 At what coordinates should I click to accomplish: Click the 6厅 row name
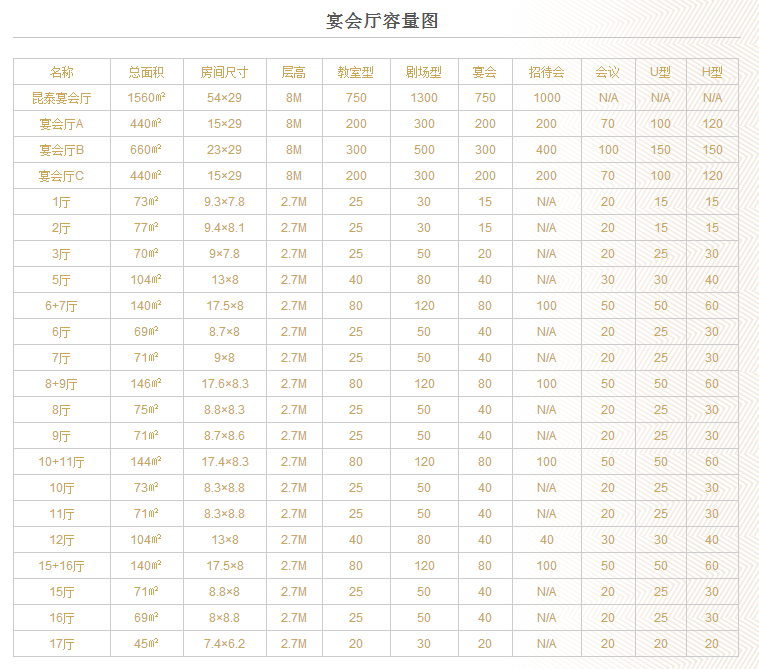click(61, 332)
